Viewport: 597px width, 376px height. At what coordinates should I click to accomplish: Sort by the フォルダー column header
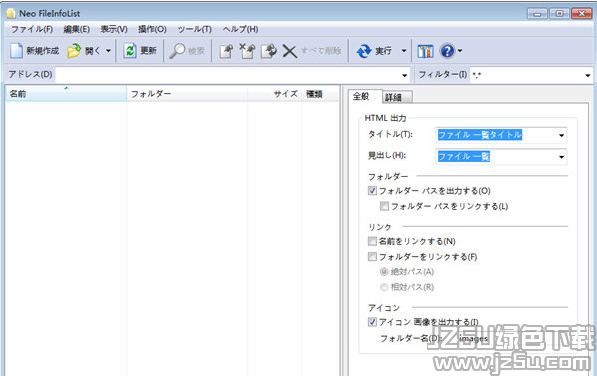[187, 94]
